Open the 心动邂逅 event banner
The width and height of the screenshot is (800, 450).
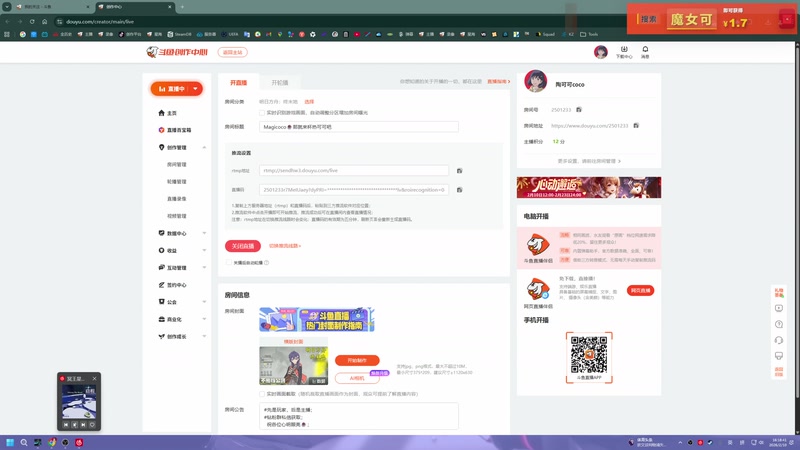(x=589, y=187)
